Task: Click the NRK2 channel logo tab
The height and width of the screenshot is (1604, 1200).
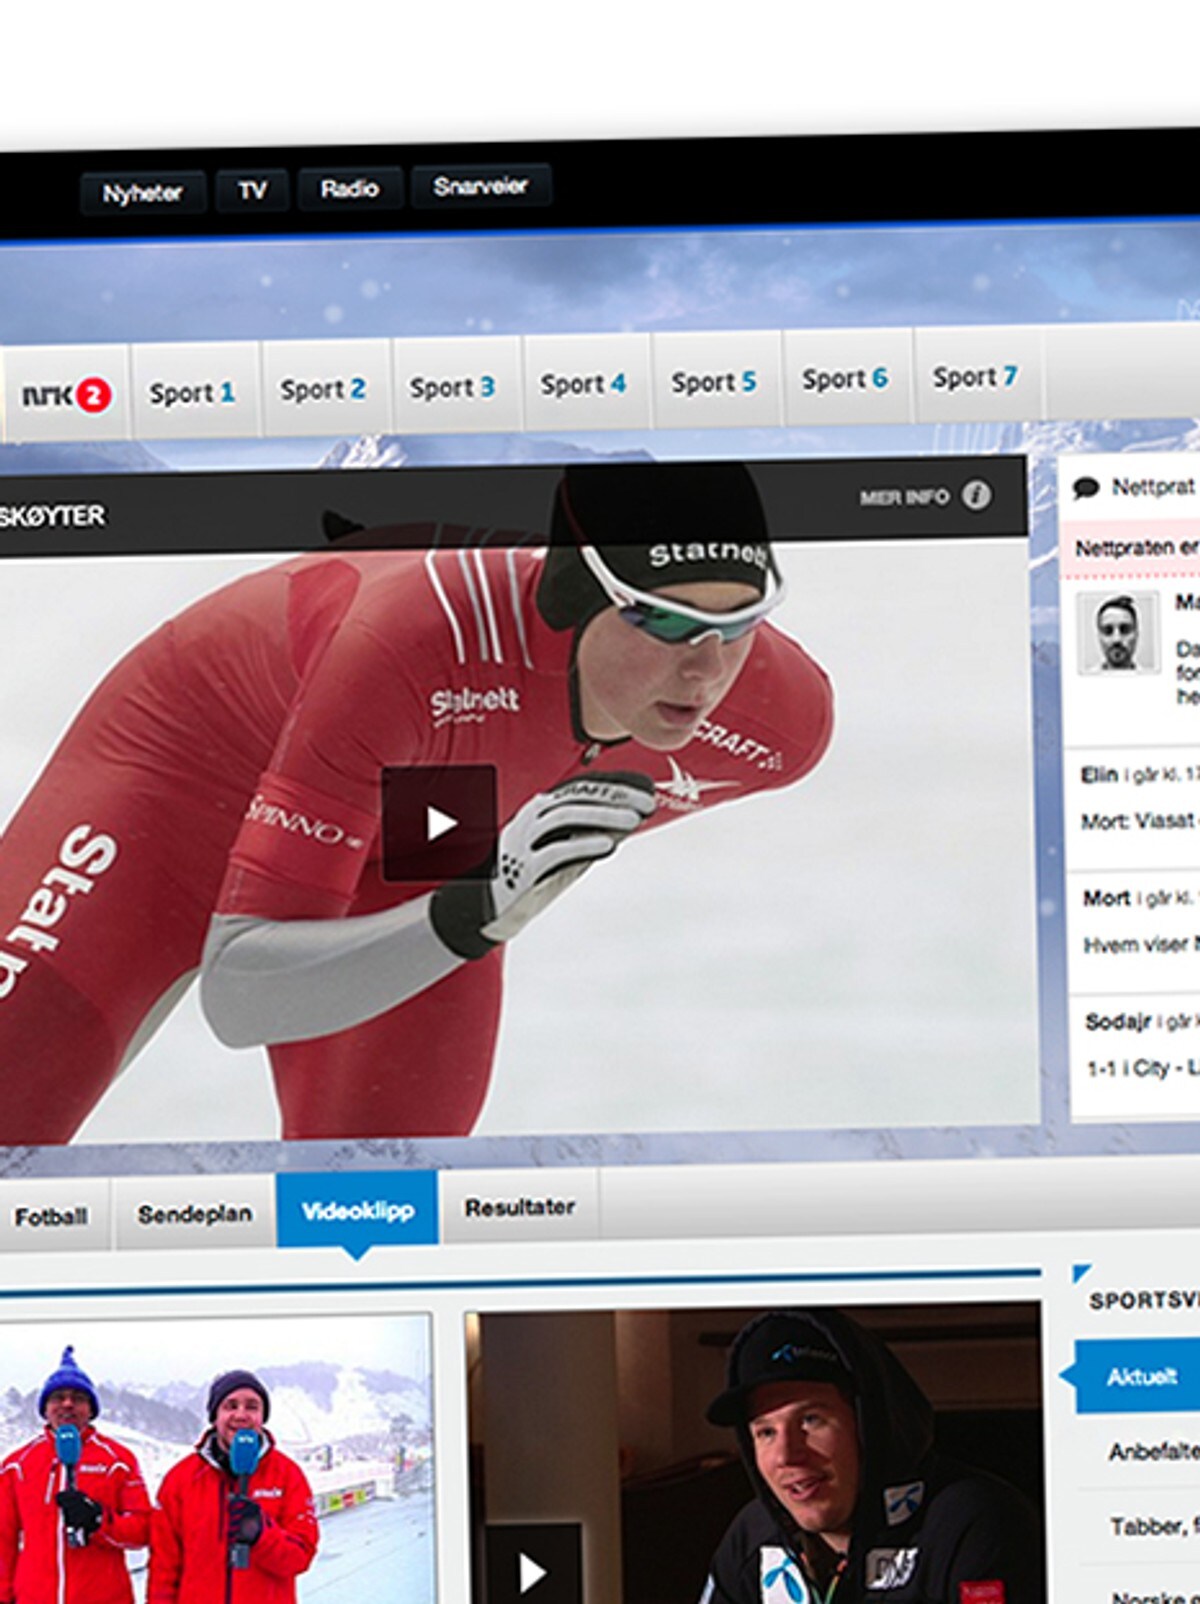Action: (66, 396)
